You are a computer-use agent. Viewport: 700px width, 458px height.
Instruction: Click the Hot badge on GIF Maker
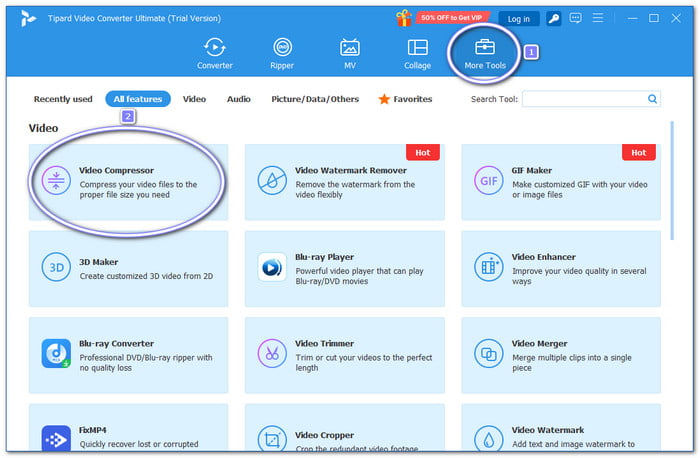point(638,153)
